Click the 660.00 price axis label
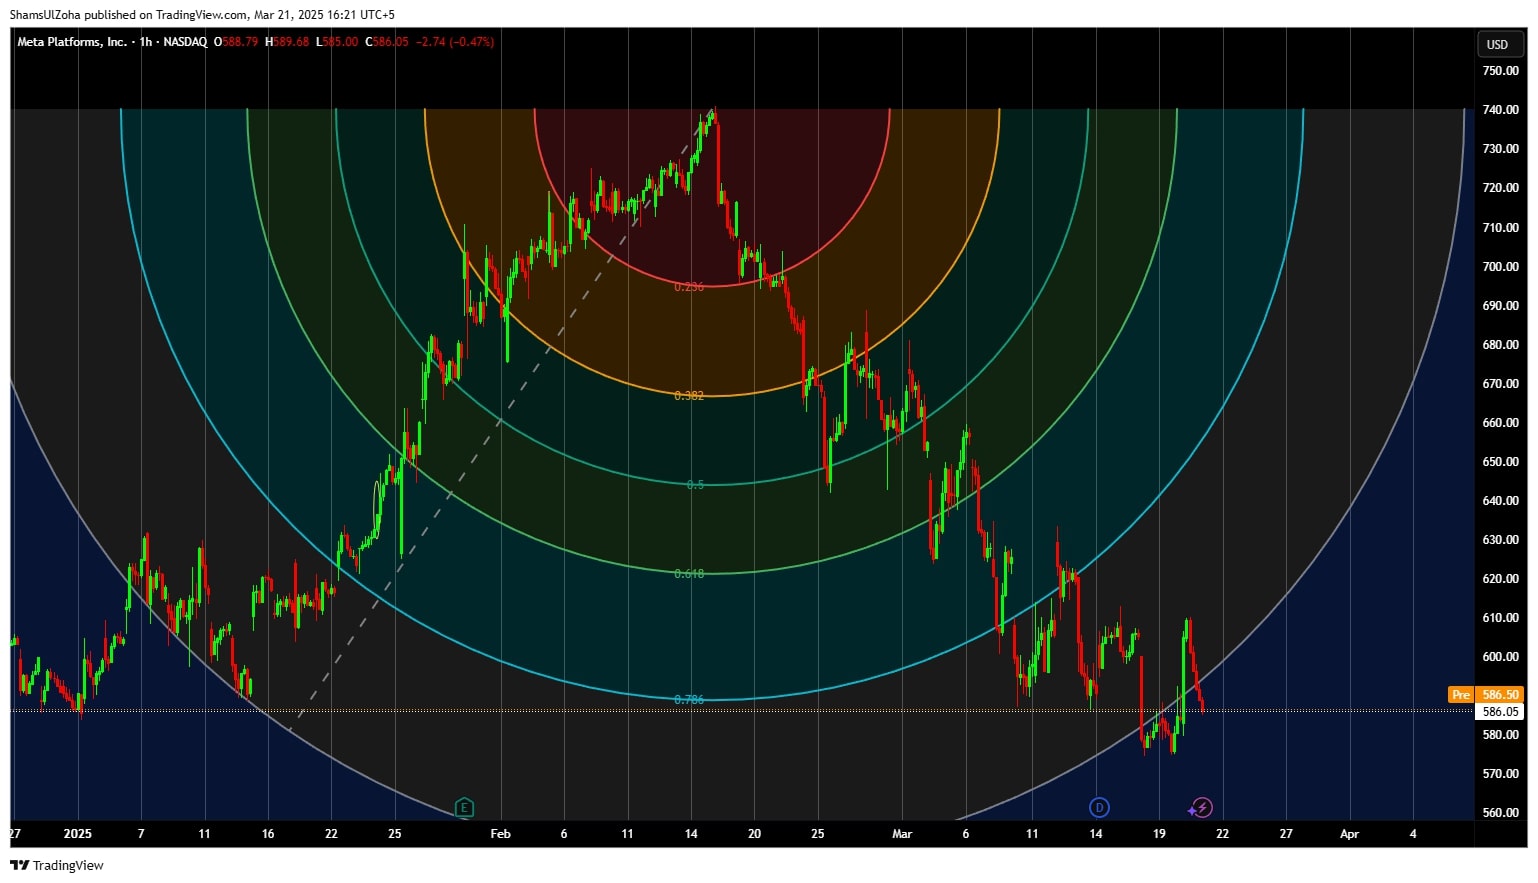The image size is (1538, 883). [1500, 423]
